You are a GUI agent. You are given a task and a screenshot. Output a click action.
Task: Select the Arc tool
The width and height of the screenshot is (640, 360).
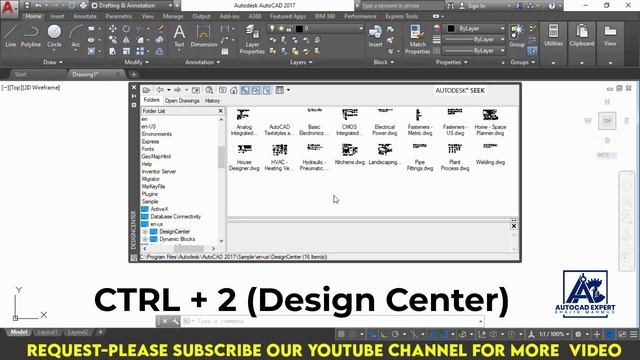pyautogui.click(x=76, y=36)
